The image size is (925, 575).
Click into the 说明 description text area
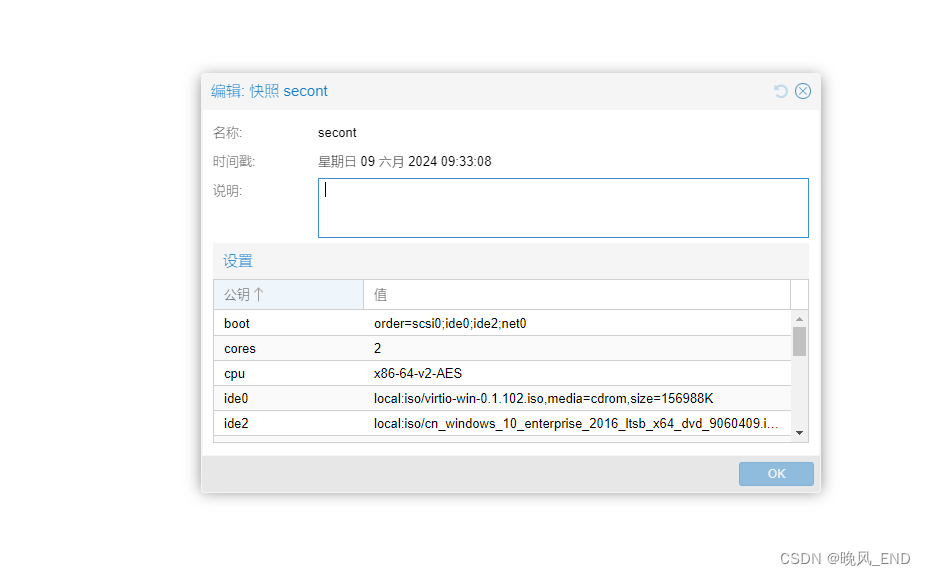pos(563,208)
